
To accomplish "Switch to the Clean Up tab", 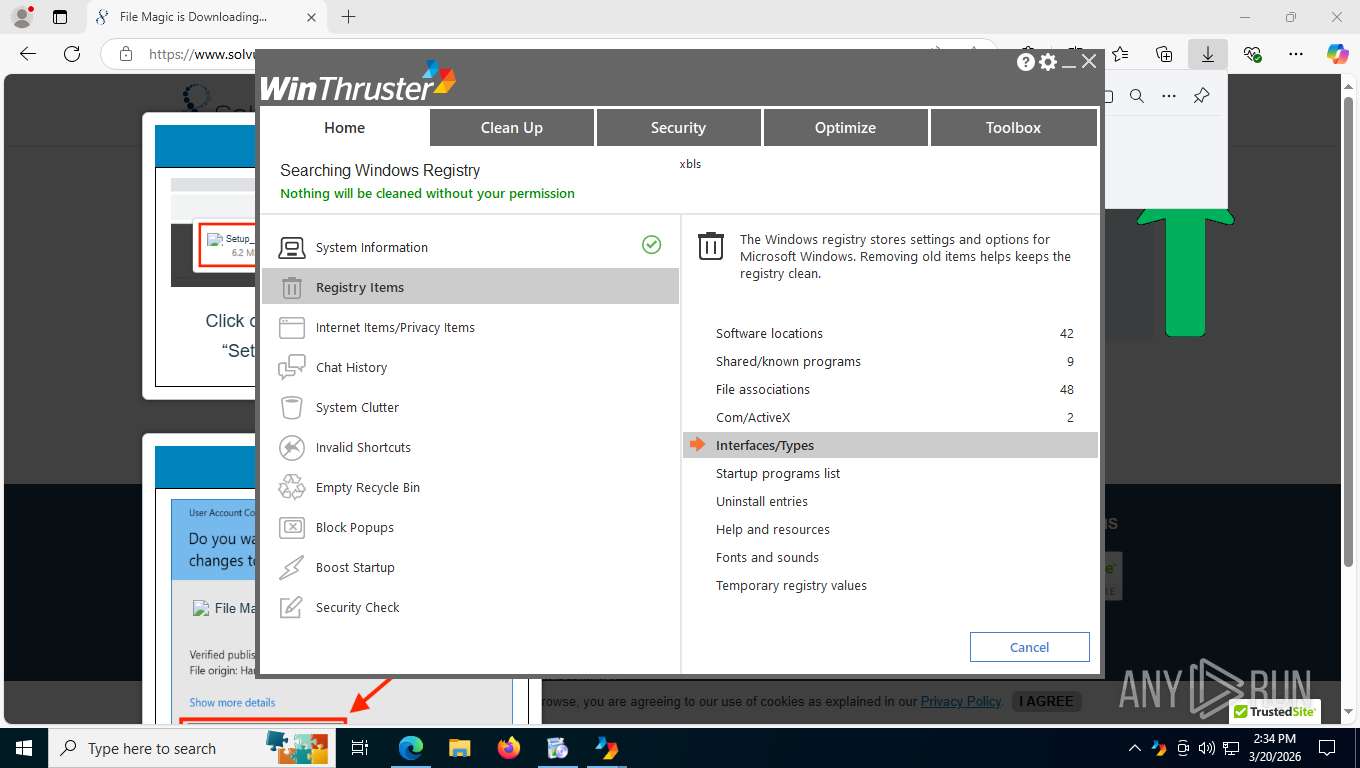I will coord(512,128).
